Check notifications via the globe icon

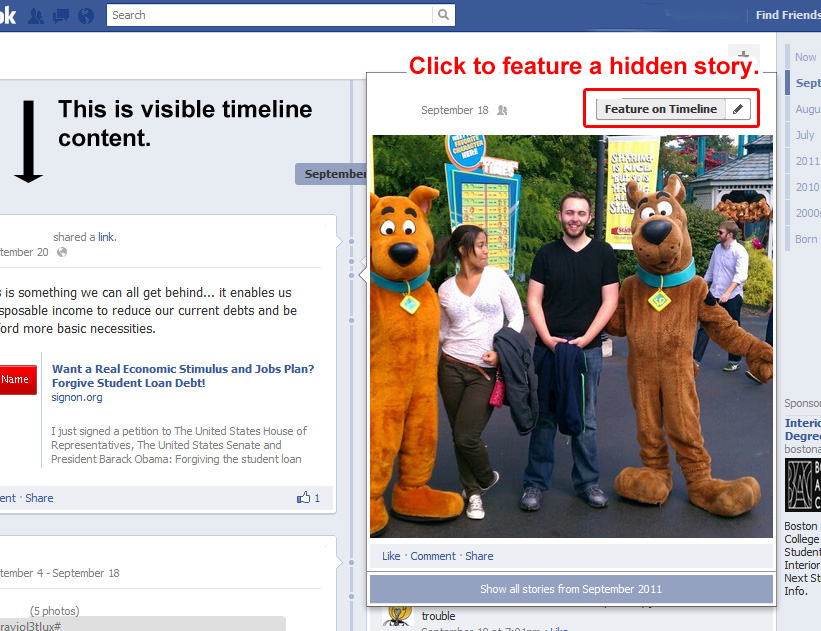pos(86,15)
